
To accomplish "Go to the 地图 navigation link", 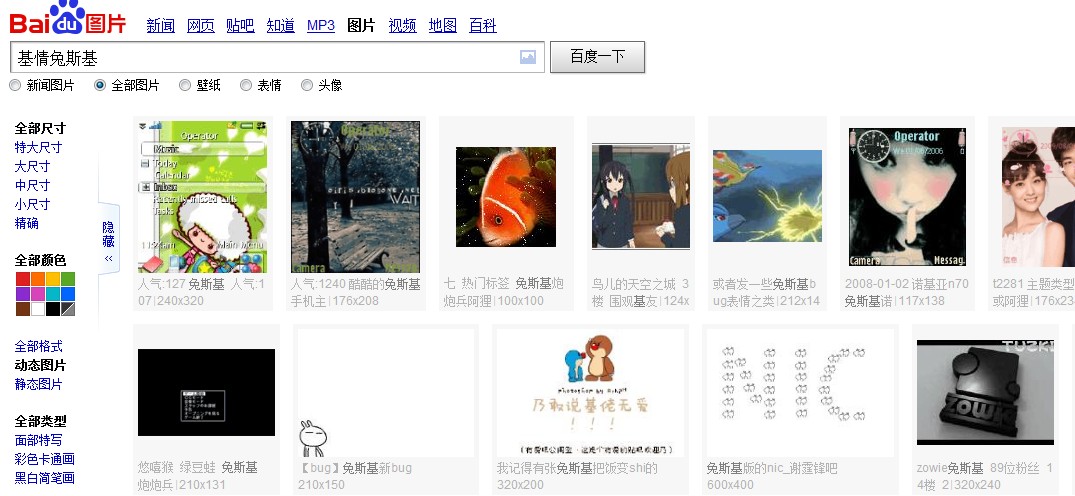I will click(x=442, y=26).
